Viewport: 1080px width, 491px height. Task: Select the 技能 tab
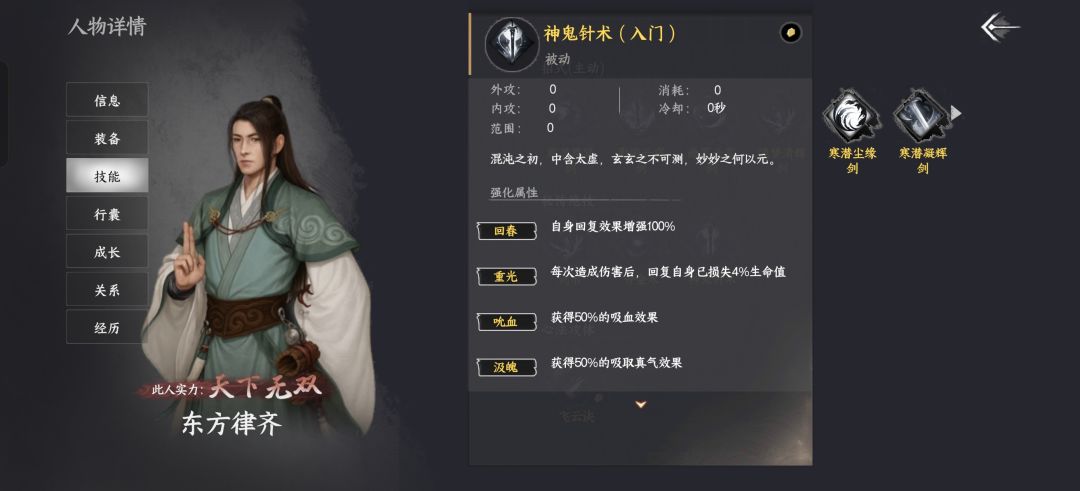107,176
